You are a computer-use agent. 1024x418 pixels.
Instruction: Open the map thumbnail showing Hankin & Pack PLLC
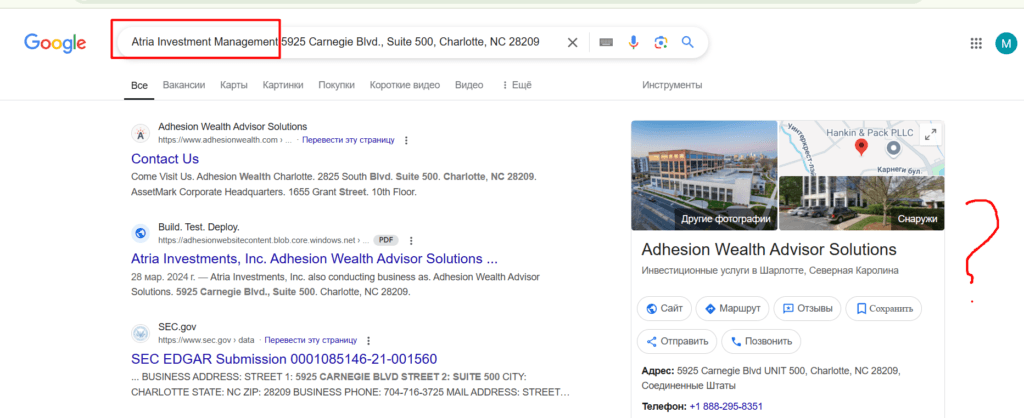pos(862,148)
